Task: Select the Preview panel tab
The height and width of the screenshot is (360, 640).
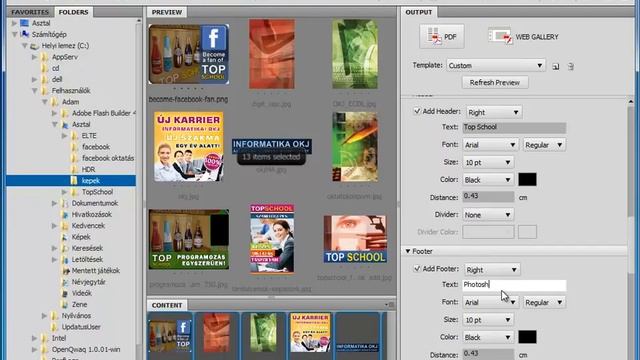Action: click(x=167, y=12)
